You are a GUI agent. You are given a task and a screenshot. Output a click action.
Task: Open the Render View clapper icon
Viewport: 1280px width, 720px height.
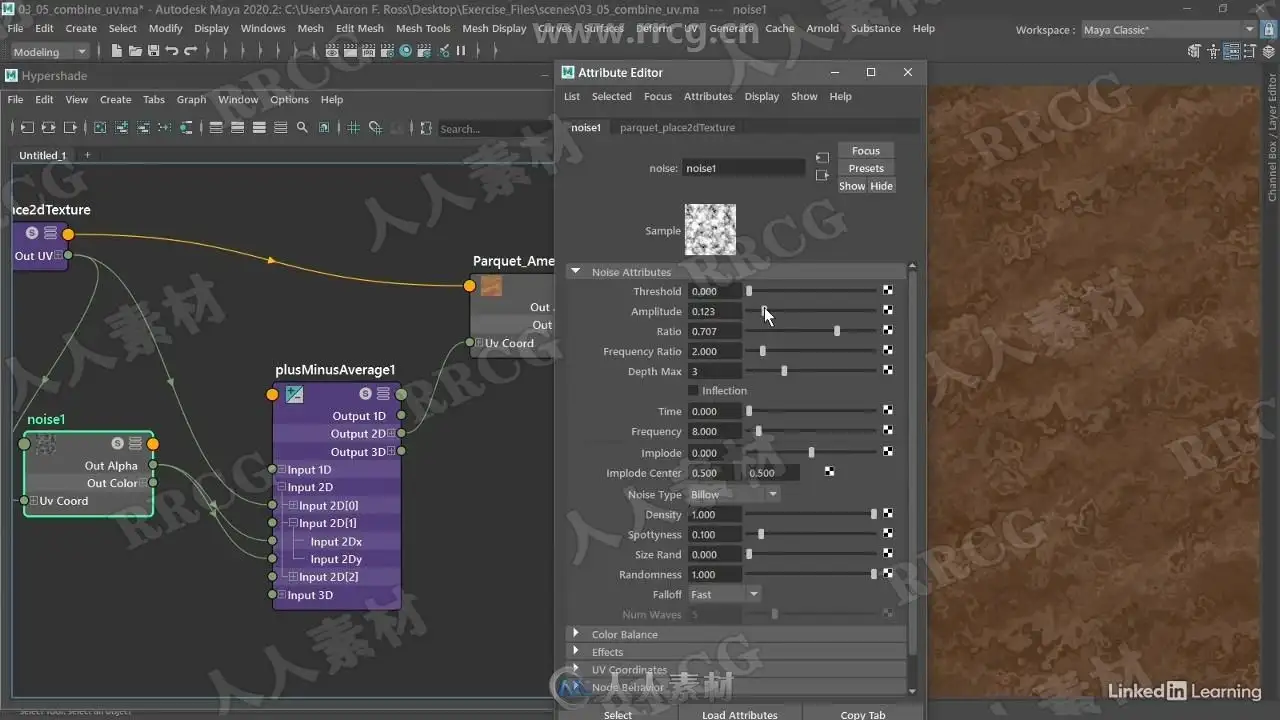point(332,50)
